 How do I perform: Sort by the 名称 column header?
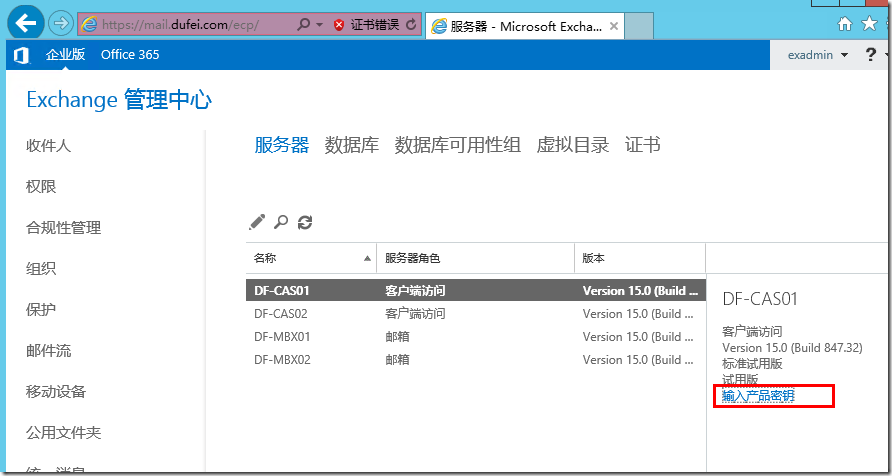tap(311, 258)
